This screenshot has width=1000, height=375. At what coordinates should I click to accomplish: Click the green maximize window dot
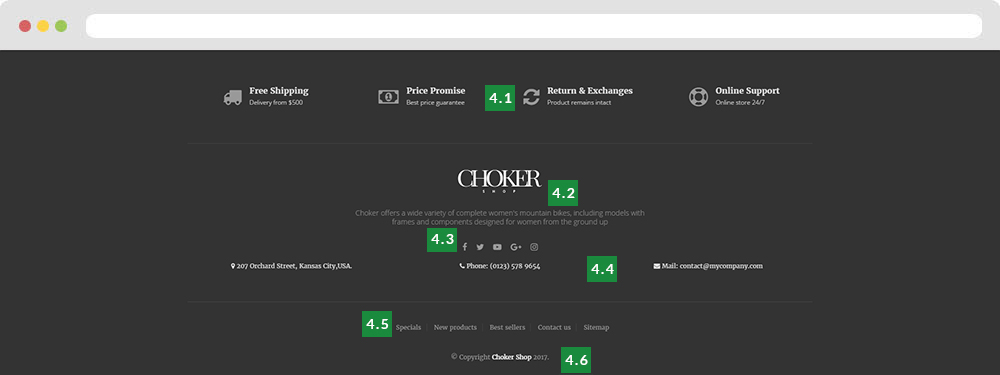pos(61,26)
